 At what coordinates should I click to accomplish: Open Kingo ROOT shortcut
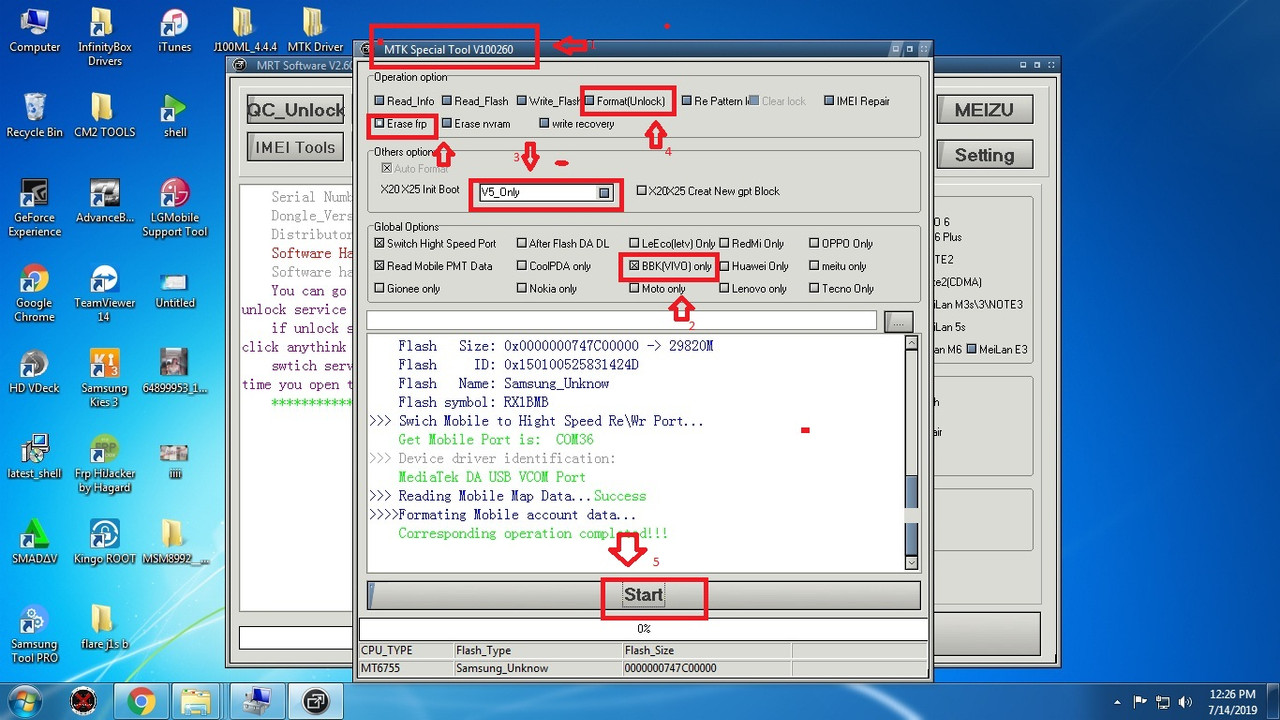(x=105, y=542)
